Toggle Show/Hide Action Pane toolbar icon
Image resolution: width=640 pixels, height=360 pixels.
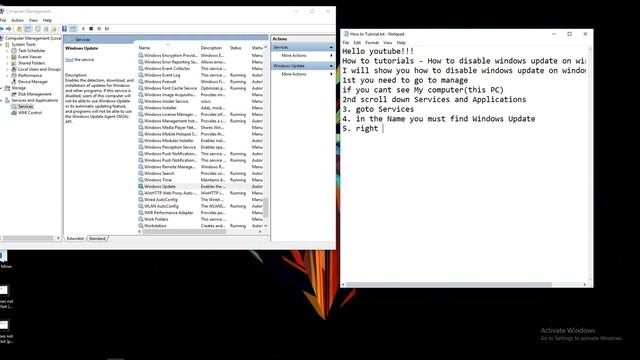(73, 29)
